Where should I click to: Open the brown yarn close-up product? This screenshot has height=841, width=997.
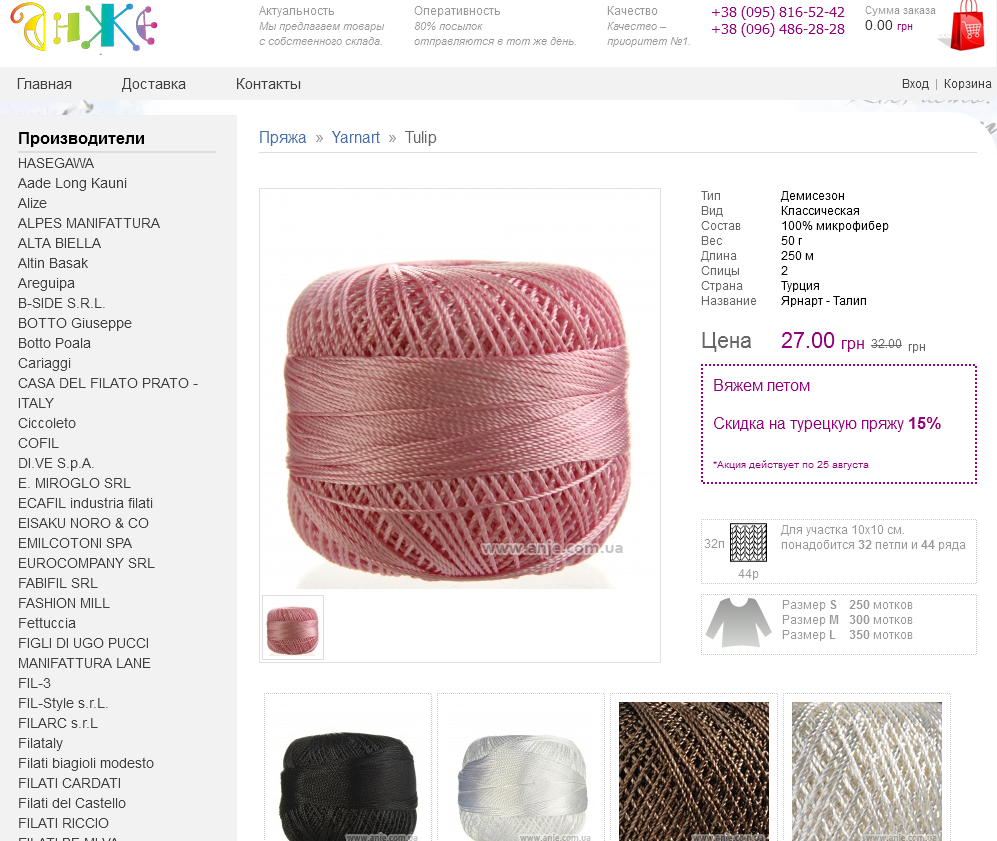694,771
